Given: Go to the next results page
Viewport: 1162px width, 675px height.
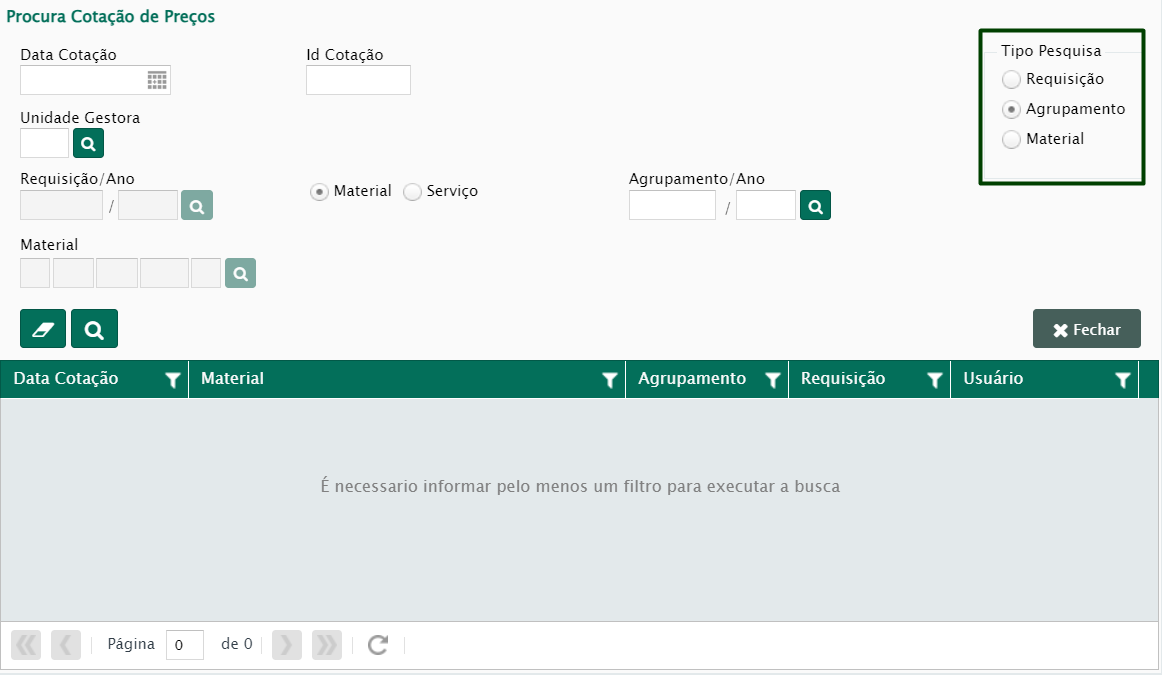Looking at the screenshot, I should click(x=286, y=645).
